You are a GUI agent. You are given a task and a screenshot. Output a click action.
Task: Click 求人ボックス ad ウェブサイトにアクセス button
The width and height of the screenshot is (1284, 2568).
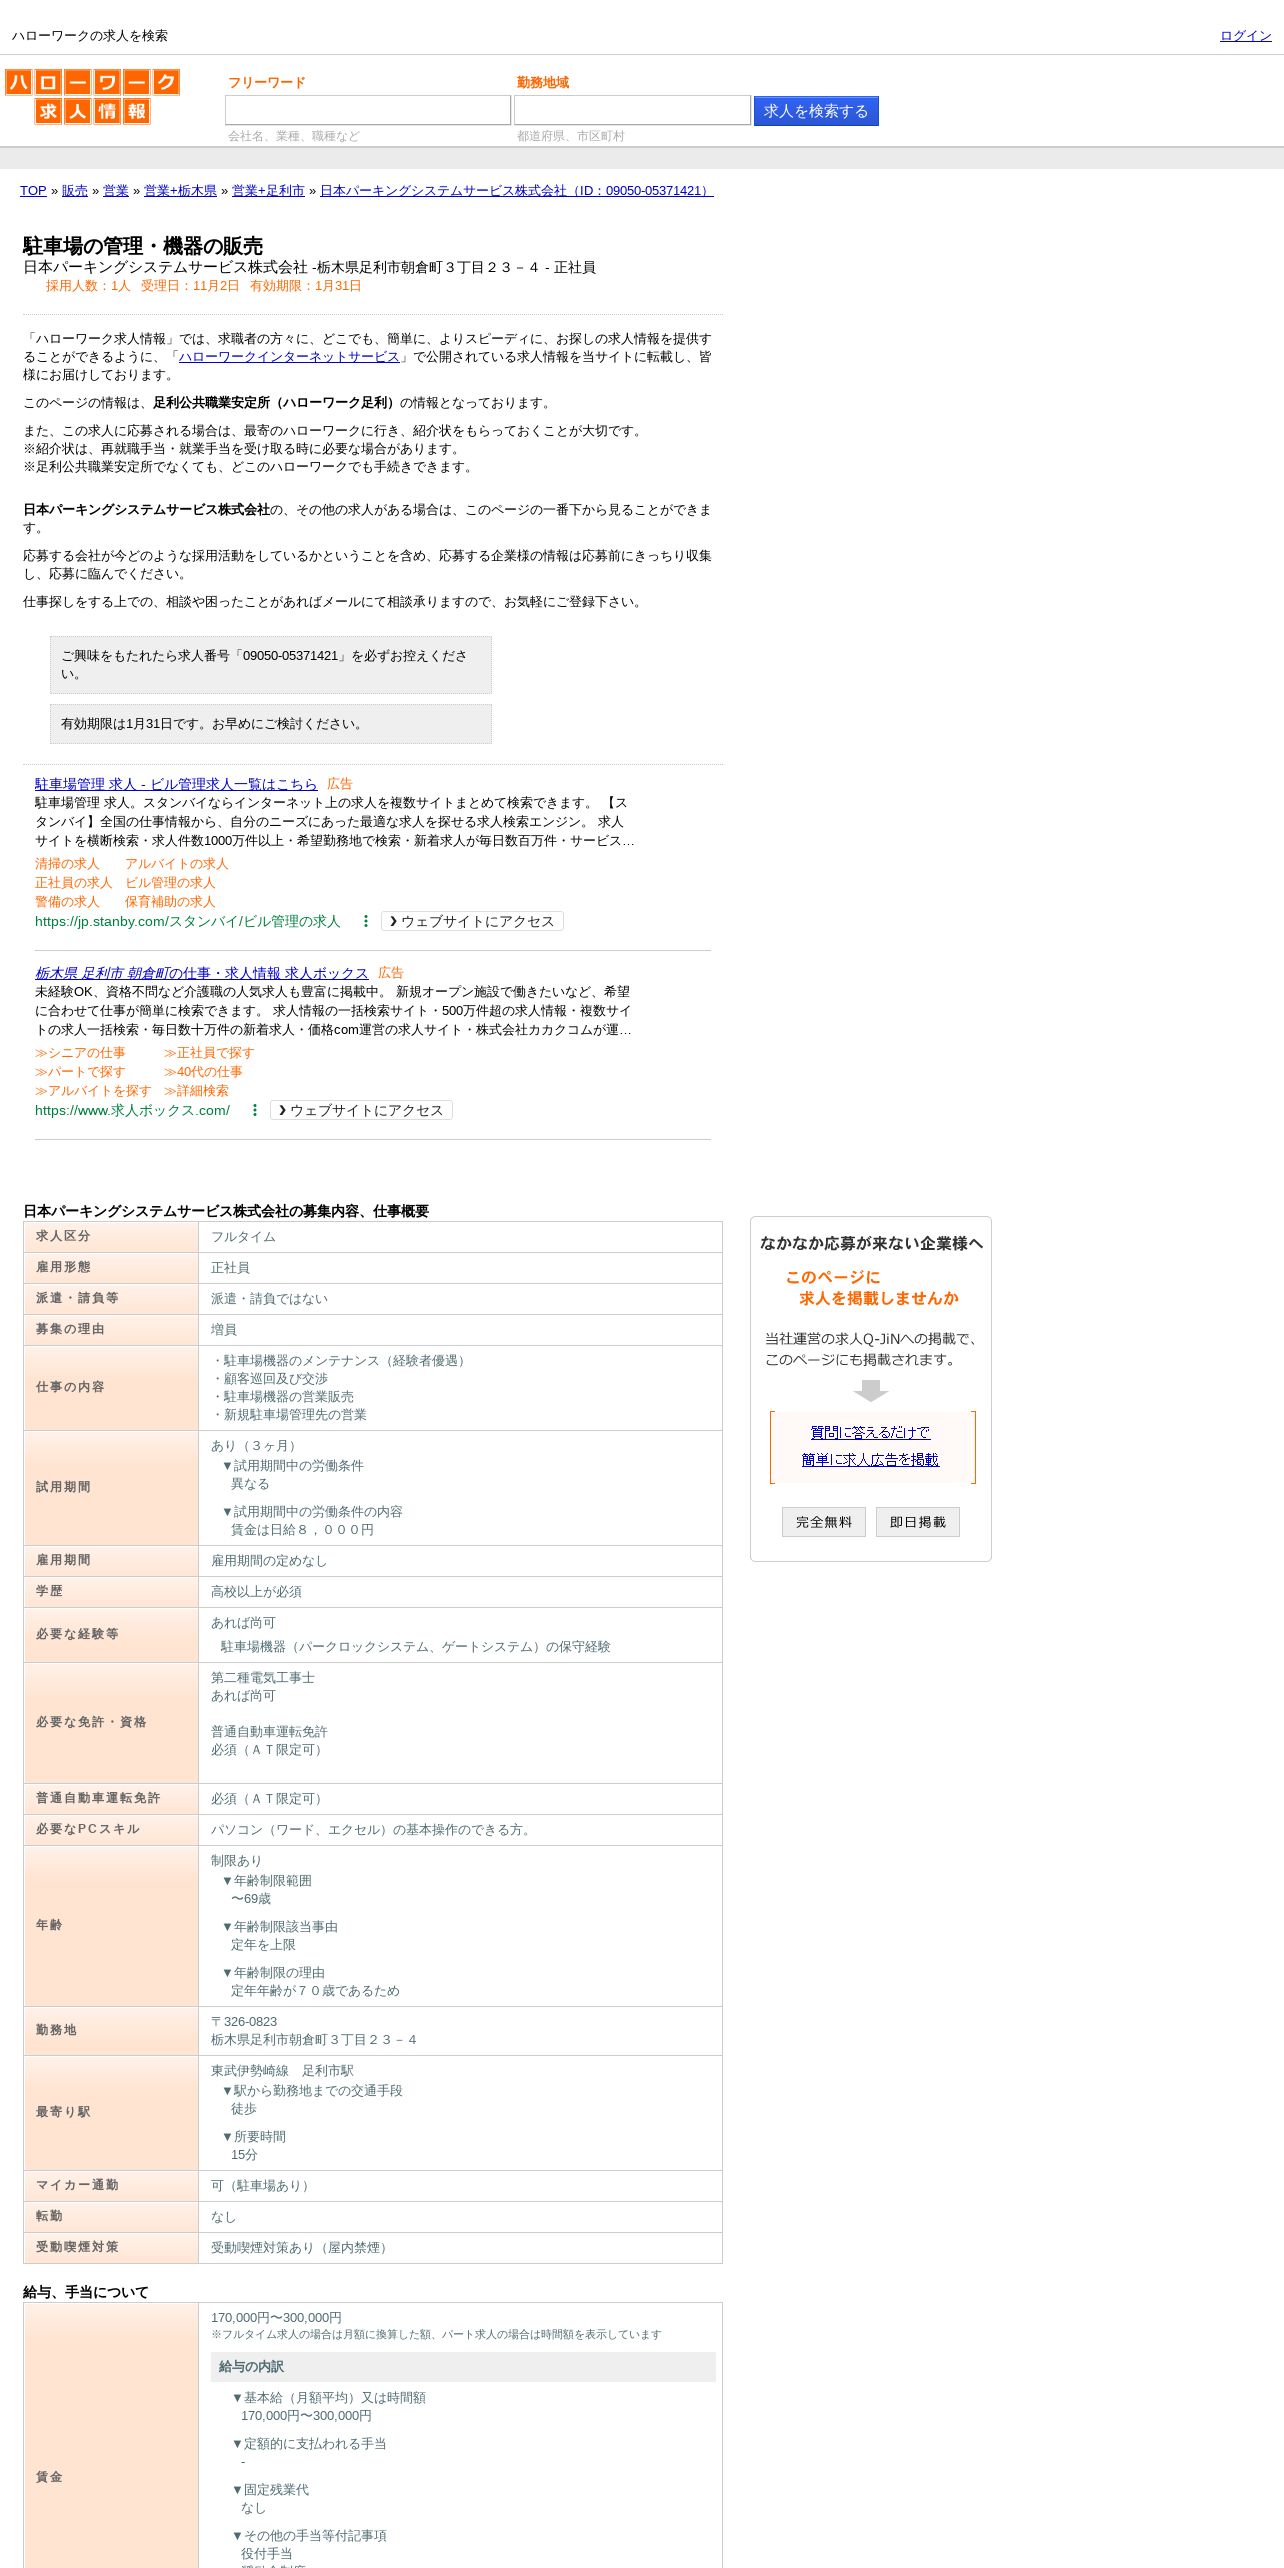pyautogui.click(x=361, y=1110)
